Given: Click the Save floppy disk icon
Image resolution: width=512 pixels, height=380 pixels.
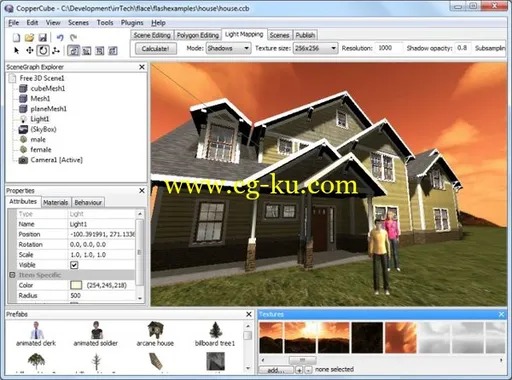Looking at the screenshot, I should pyautogui.click(x=43, y=37).
